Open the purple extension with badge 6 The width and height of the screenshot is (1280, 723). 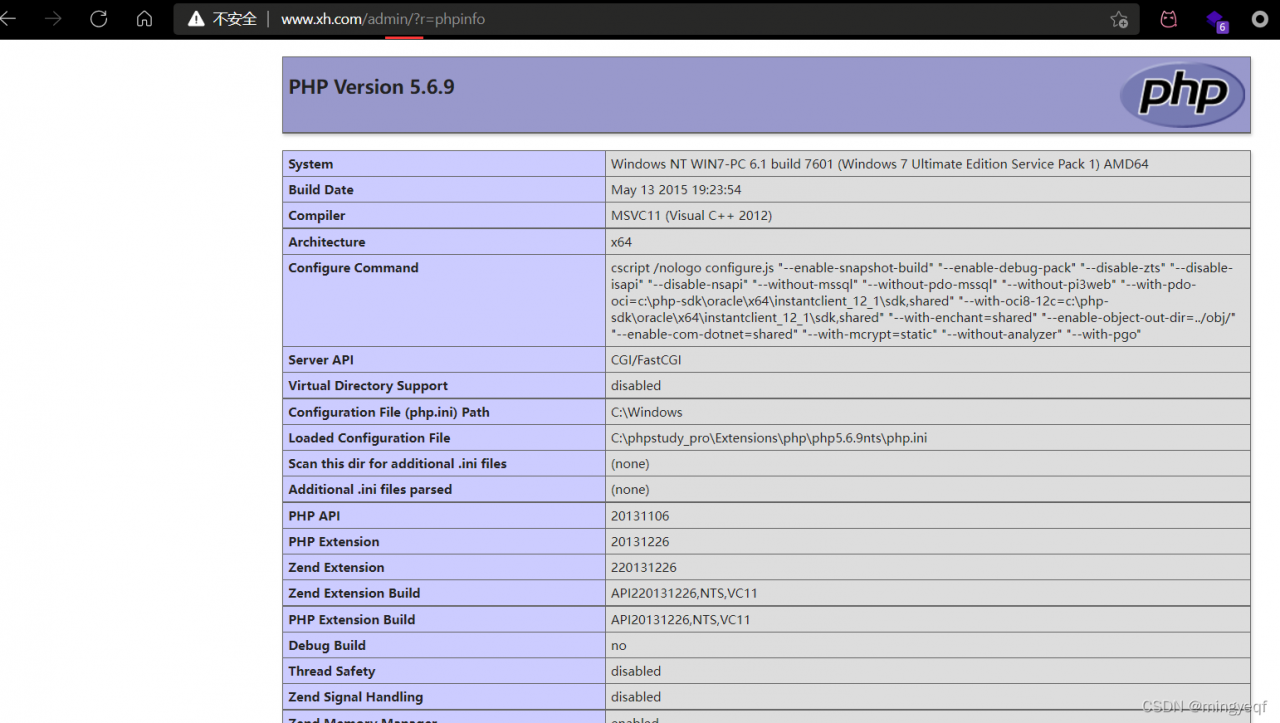(1216, 21)
